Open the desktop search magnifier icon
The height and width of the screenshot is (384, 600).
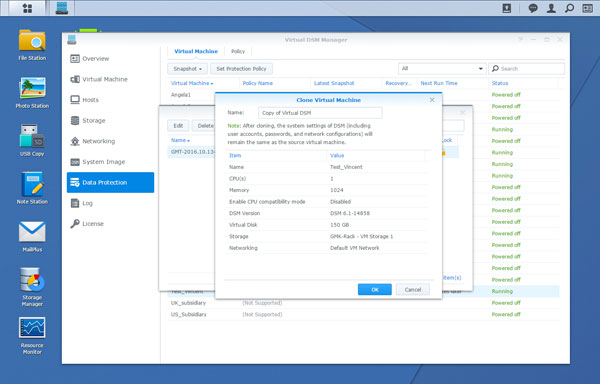click(569, 8)
